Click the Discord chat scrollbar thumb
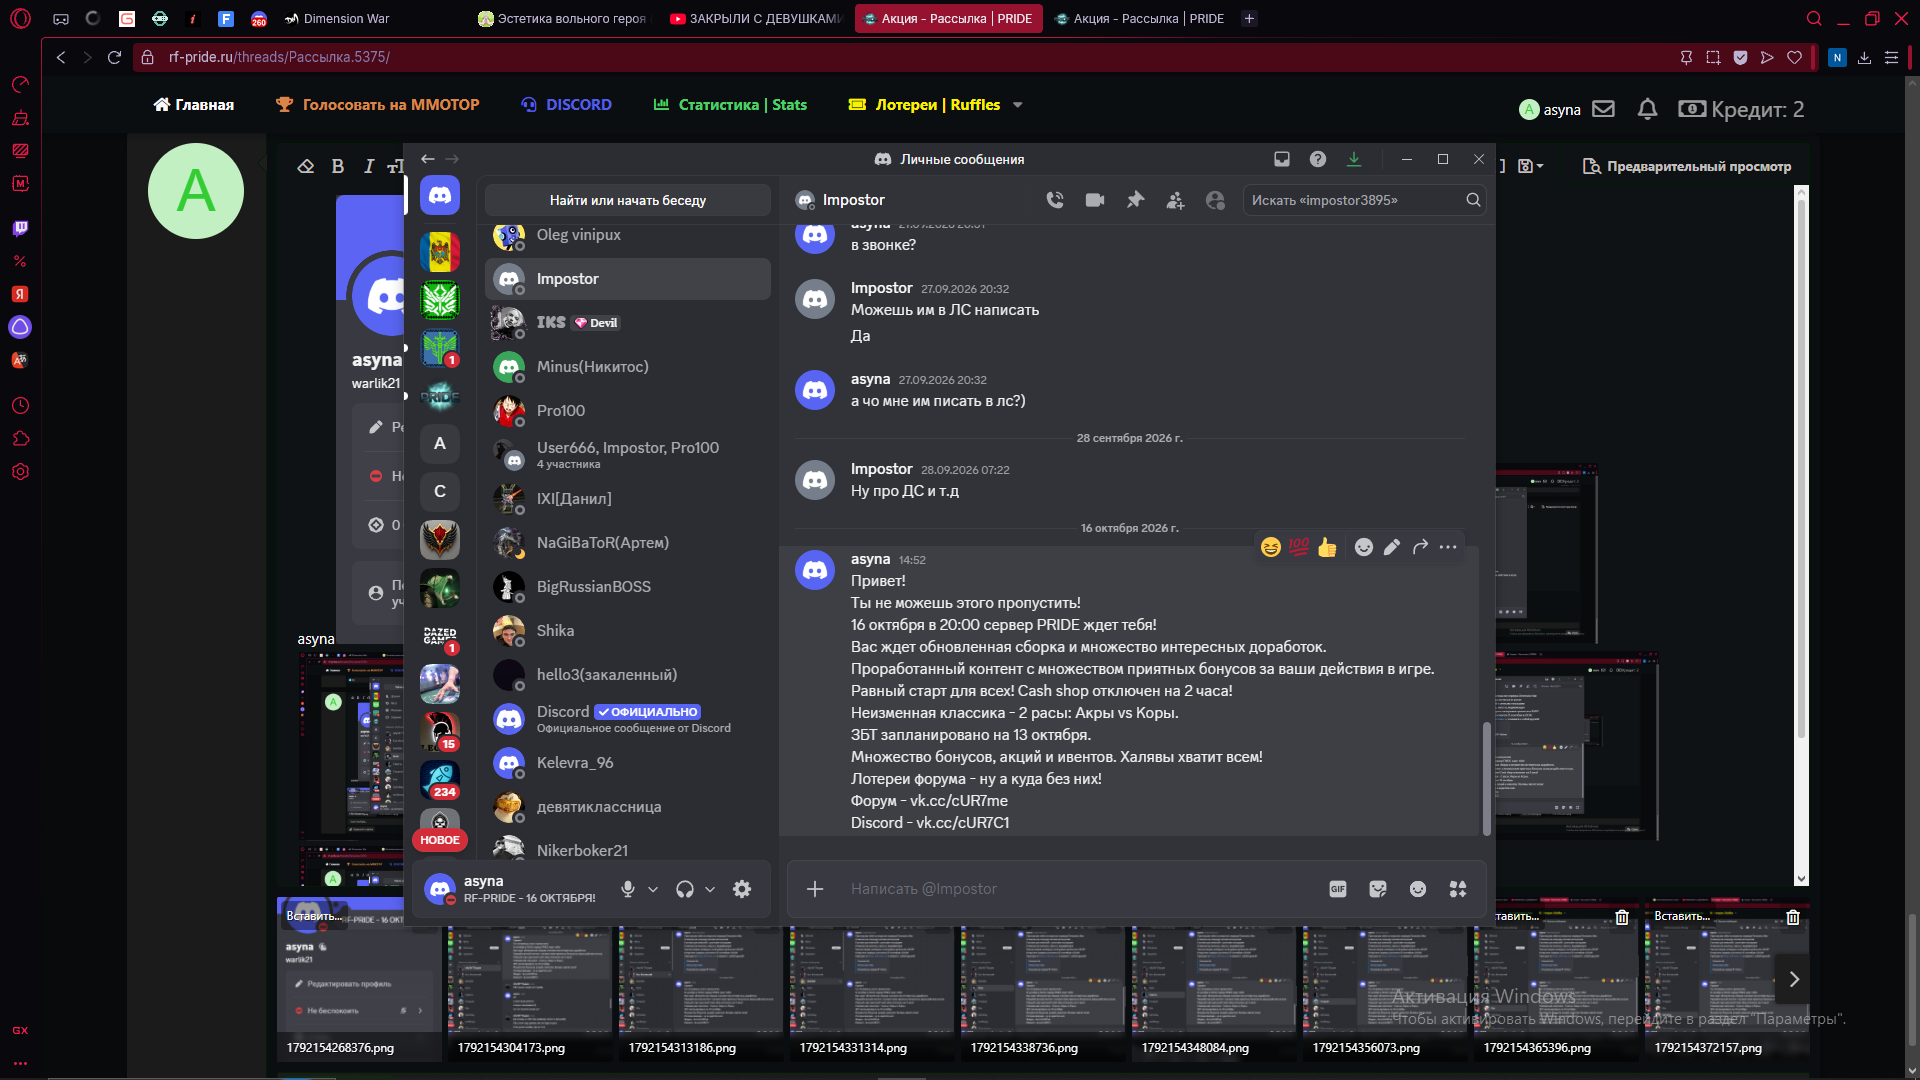1920x1080 pixels. pyautogui.click(x=1486, y=778)
